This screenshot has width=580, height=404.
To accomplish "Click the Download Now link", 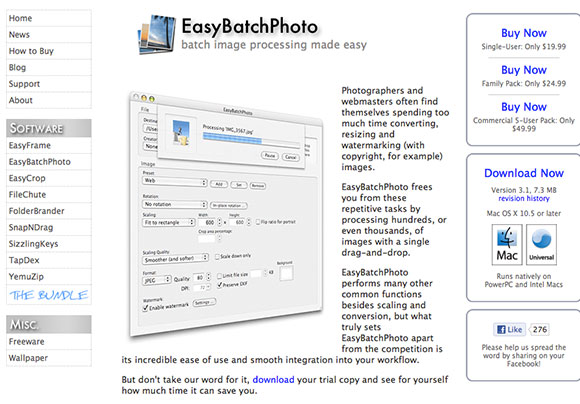I will click(524, 173).
